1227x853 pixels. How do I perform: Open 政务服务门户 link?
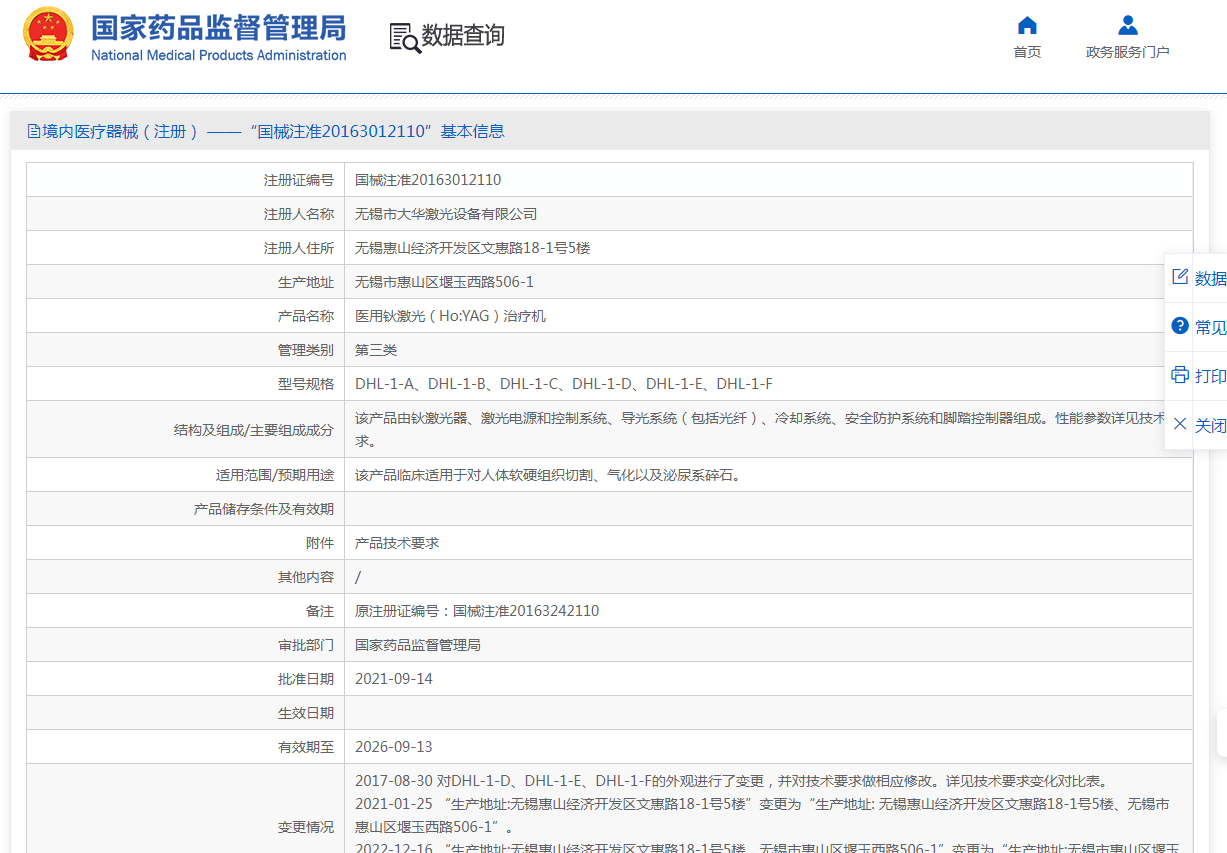[1127, 52]
